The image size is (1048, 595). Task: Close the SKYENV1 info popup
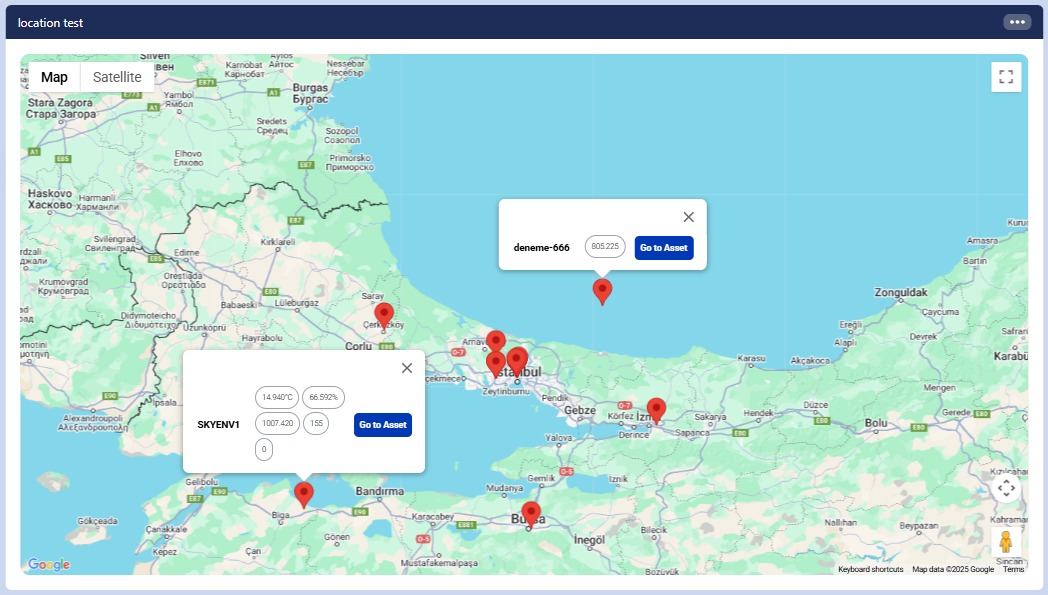coord(406,368)
